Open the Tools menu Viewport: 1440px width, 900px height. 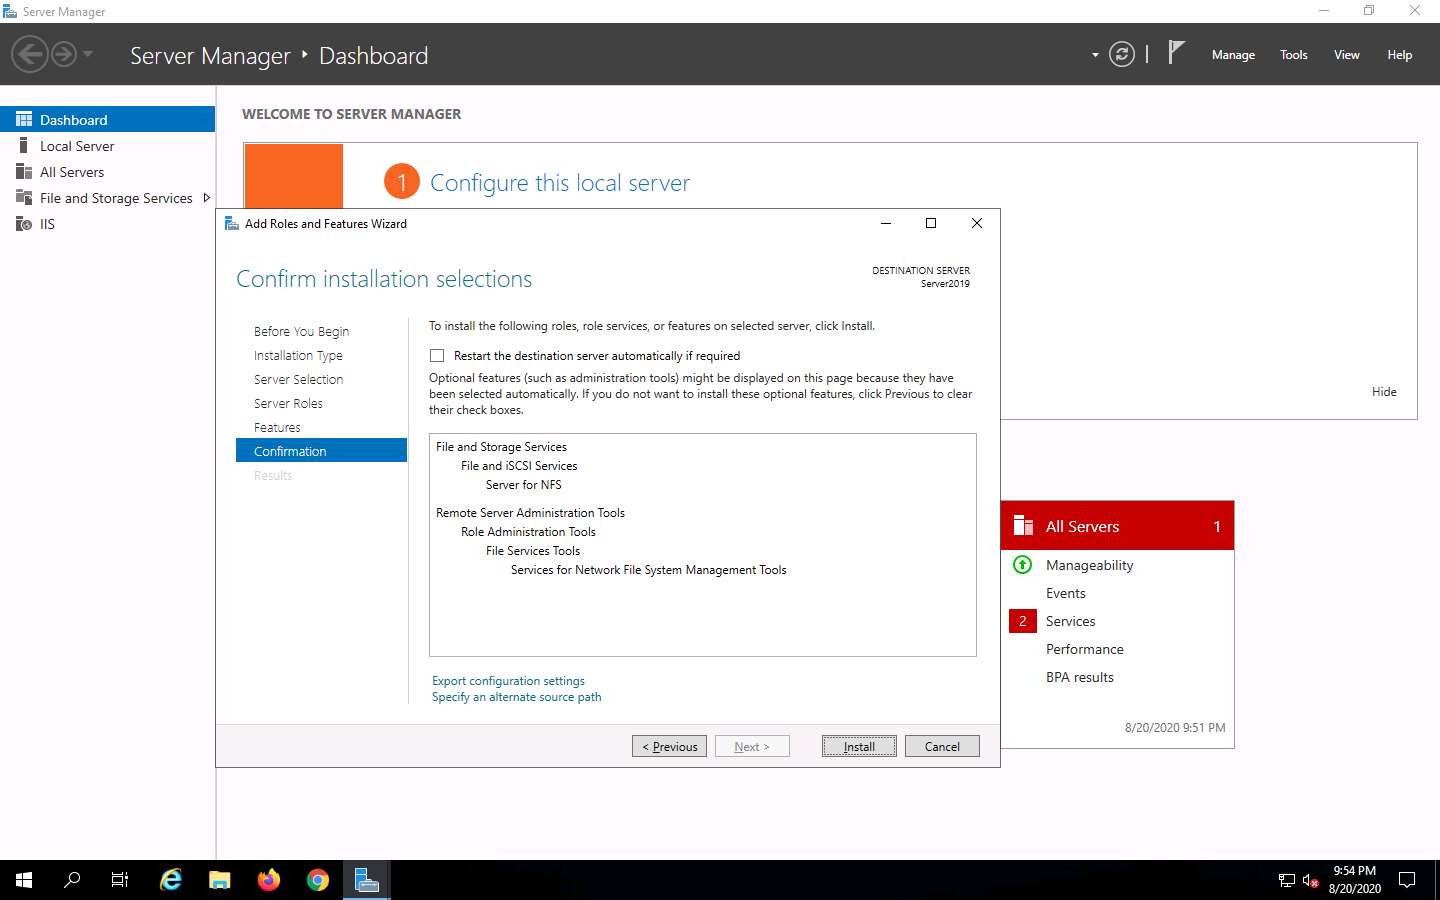tap(1293, 55)
